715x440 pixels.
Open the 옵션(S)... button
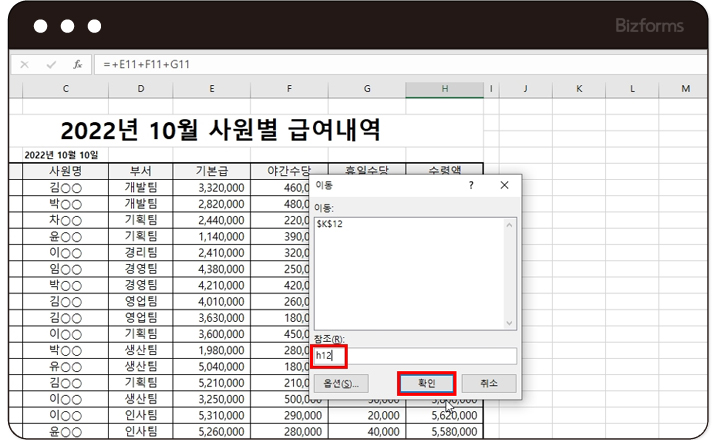[342, 383]
